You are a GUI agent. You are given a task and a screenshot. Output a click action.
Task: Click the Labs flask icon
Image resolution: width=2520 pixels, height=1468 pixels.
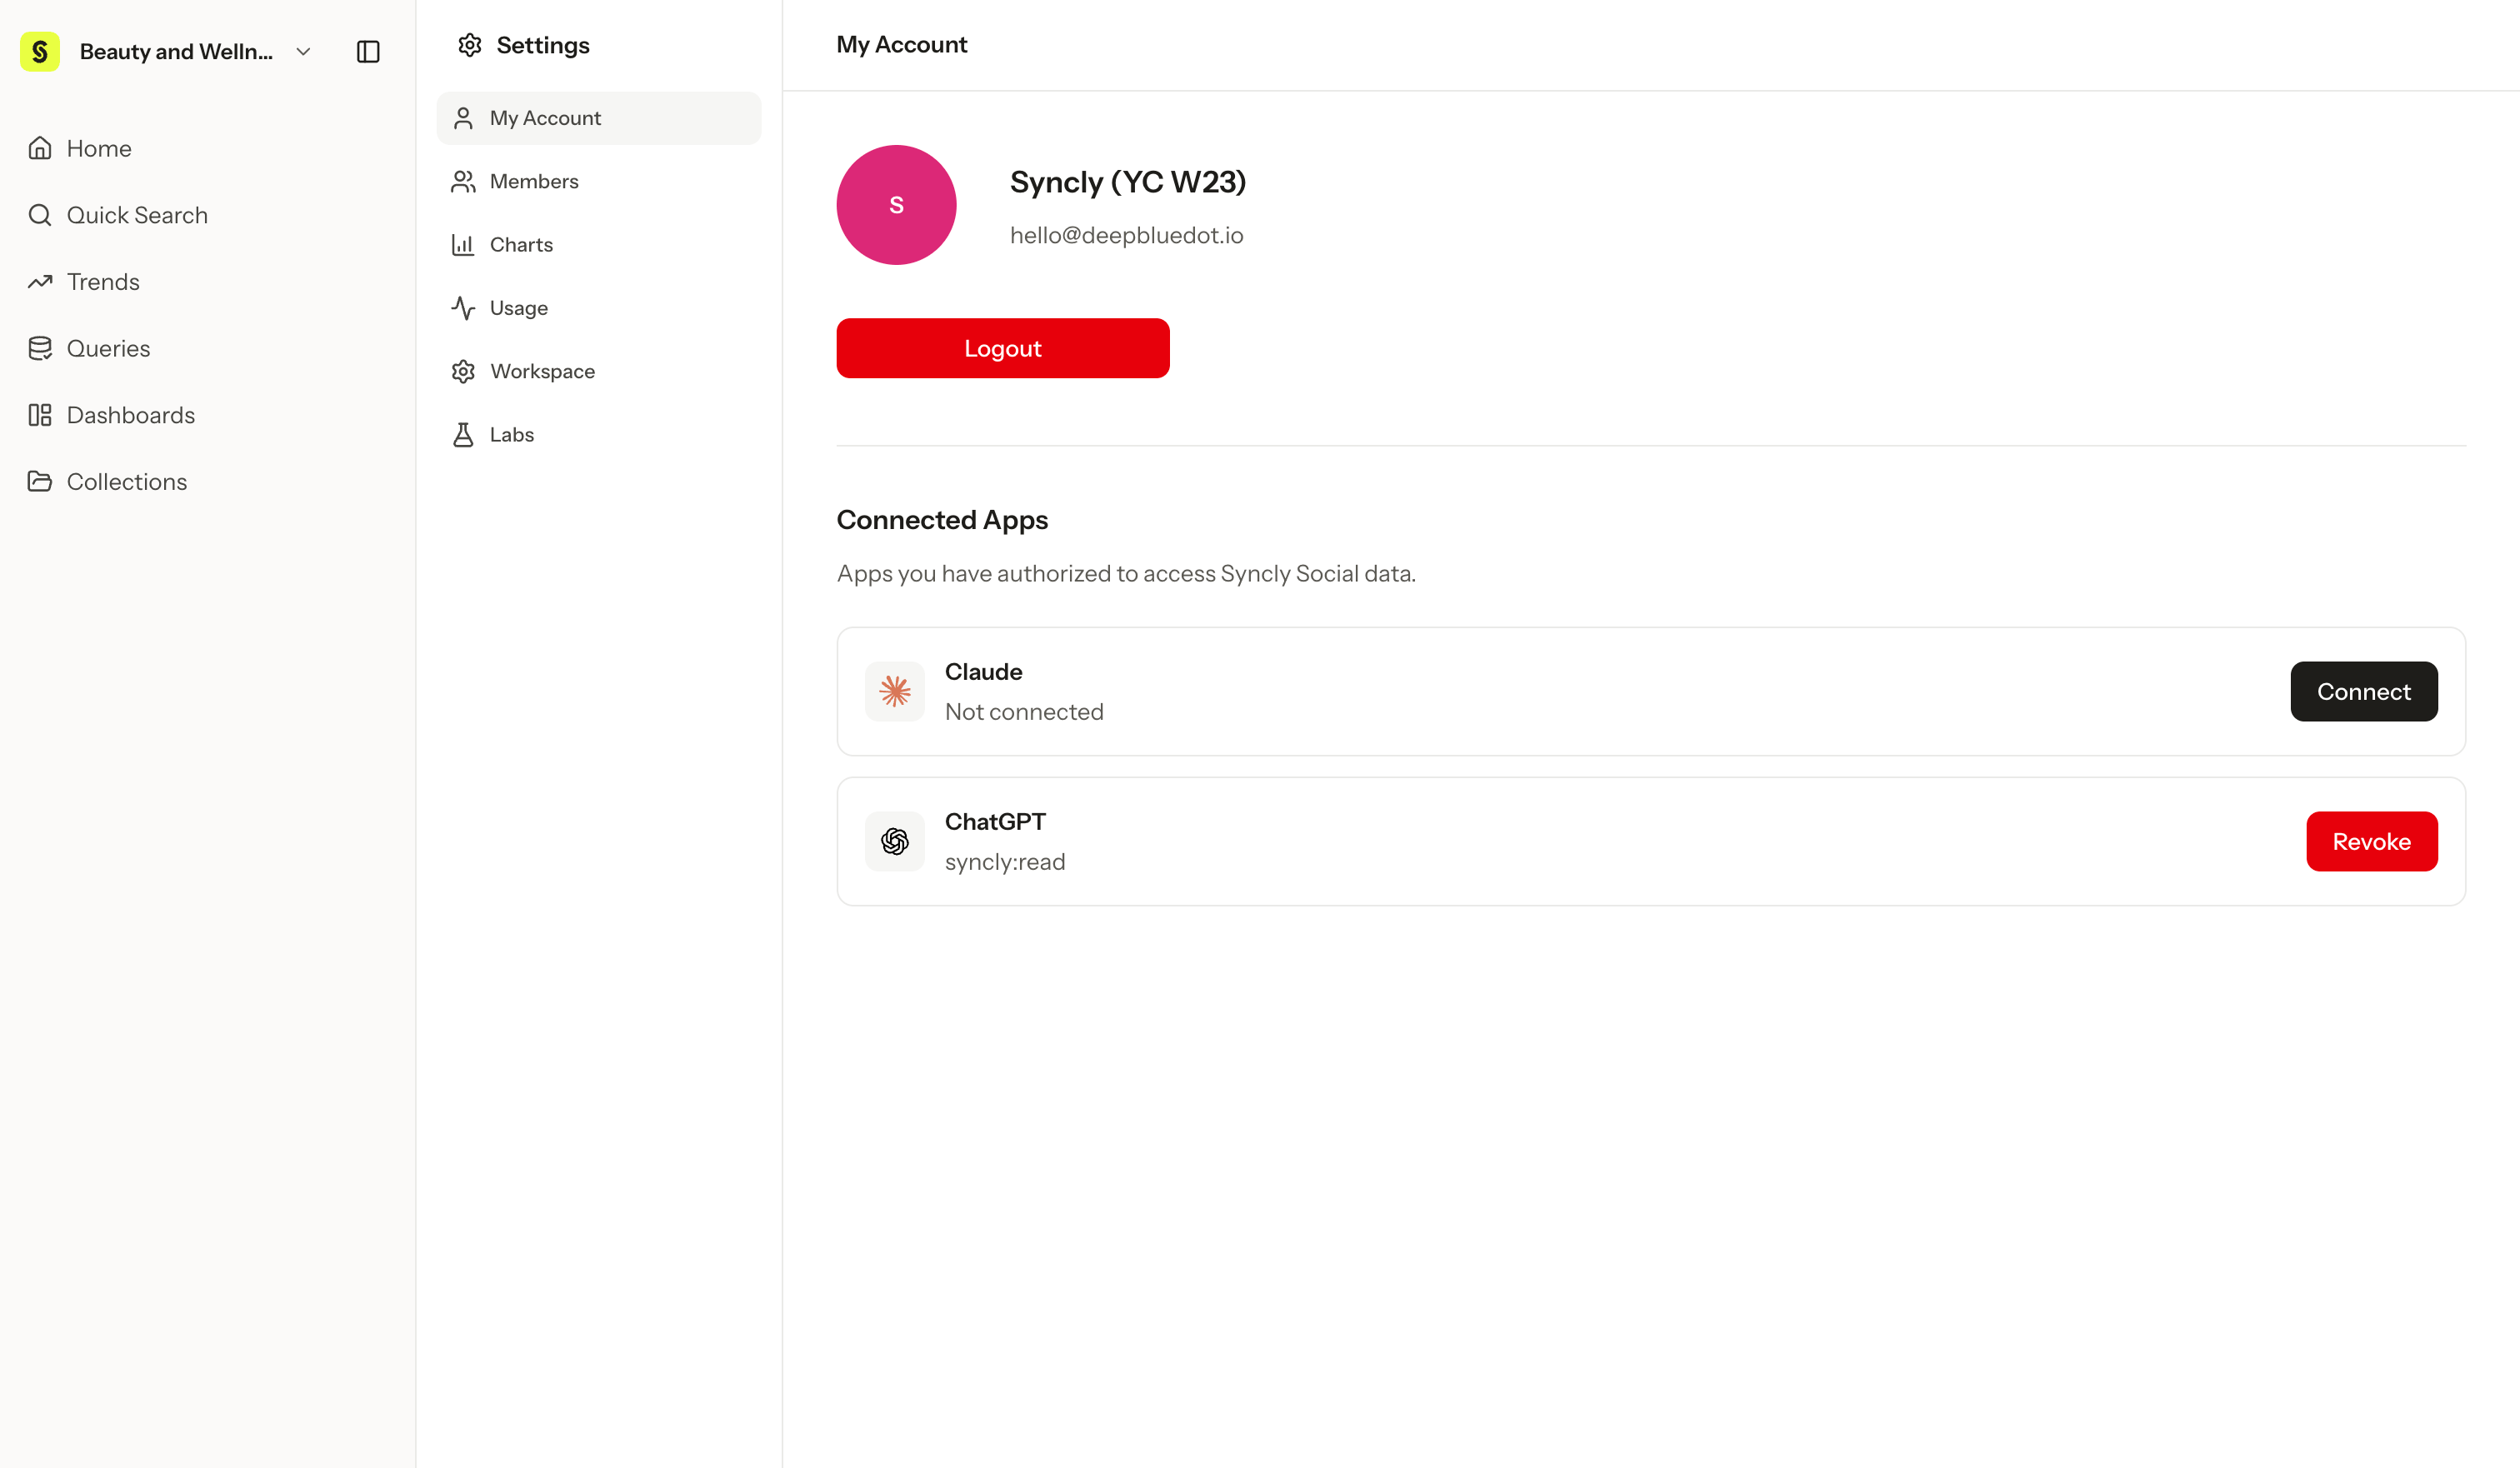(x=463, y=435)
